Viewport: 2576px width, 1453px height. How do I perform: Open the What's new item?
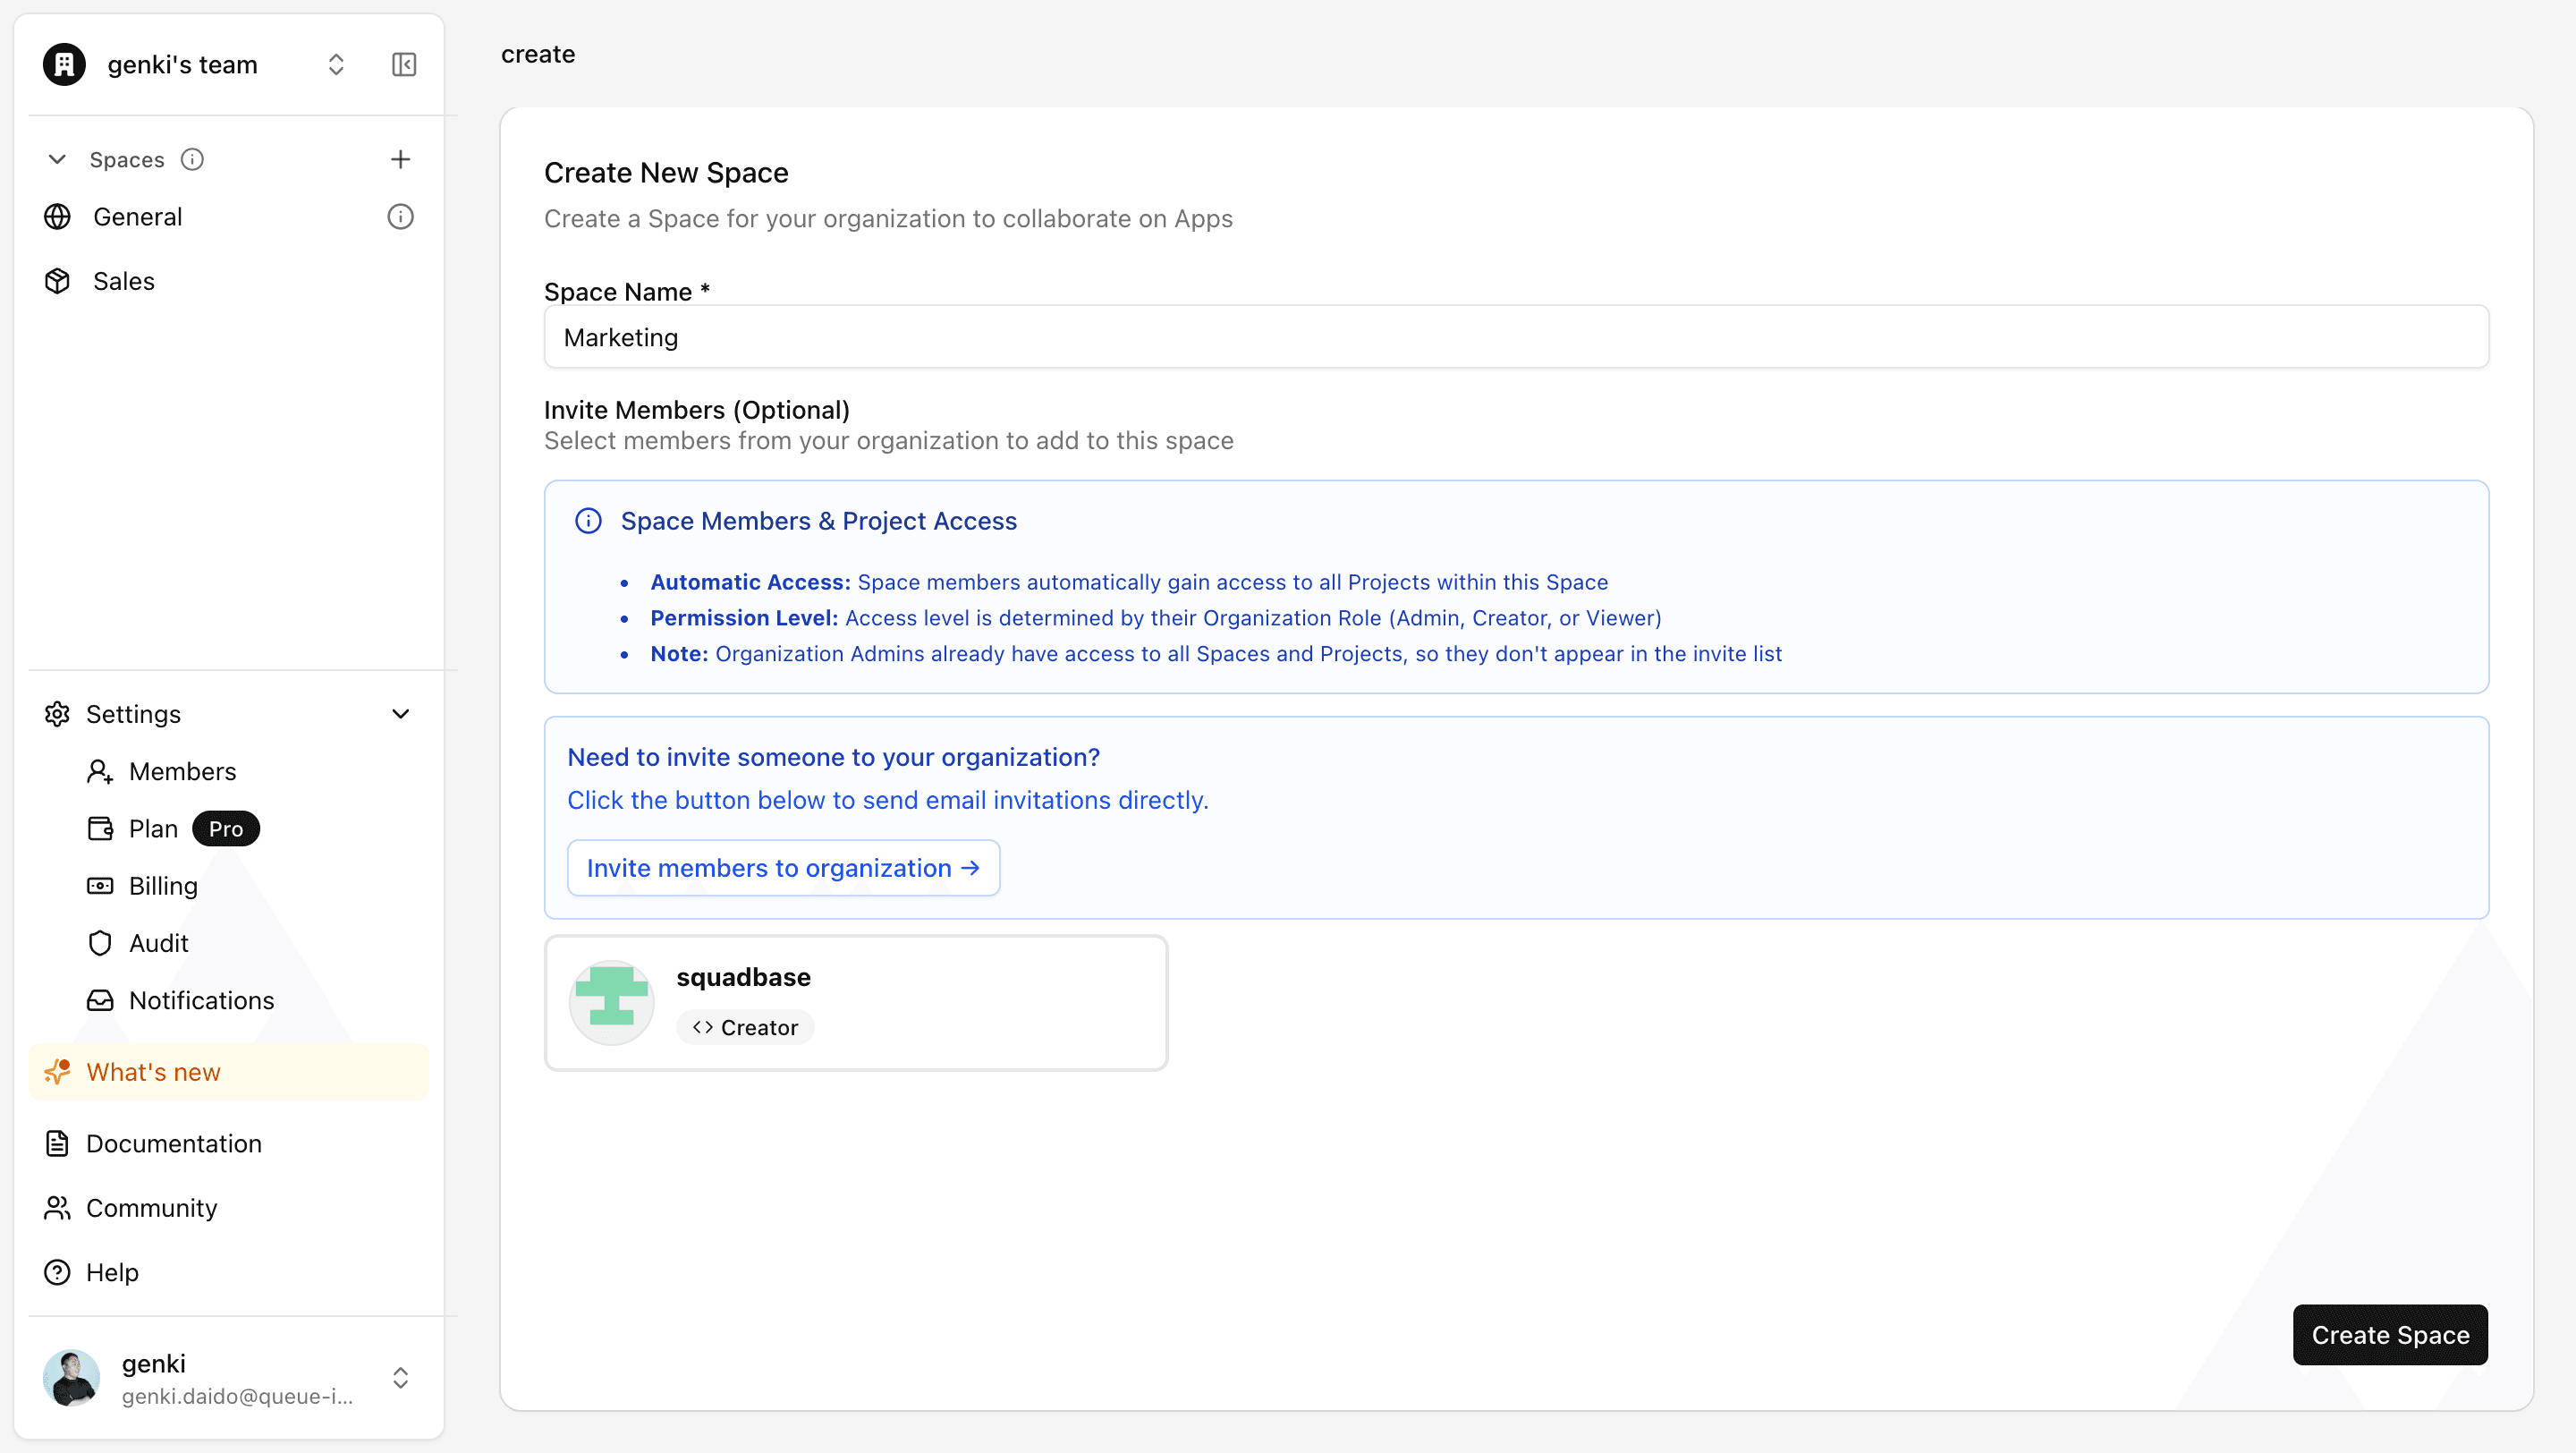pos(153,1072)
